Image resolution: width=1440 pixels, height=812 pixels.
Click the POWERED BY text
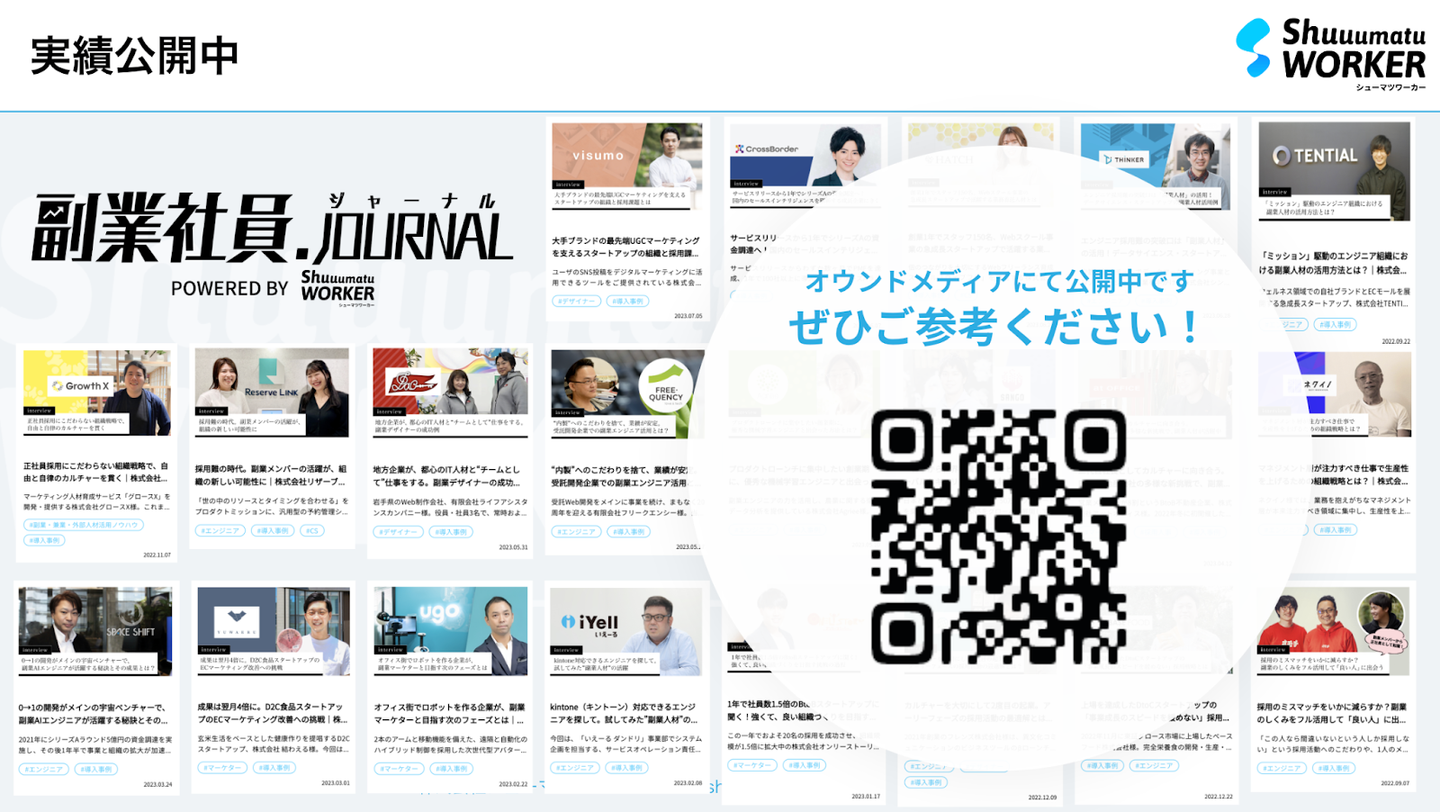[x=230, y=288]
